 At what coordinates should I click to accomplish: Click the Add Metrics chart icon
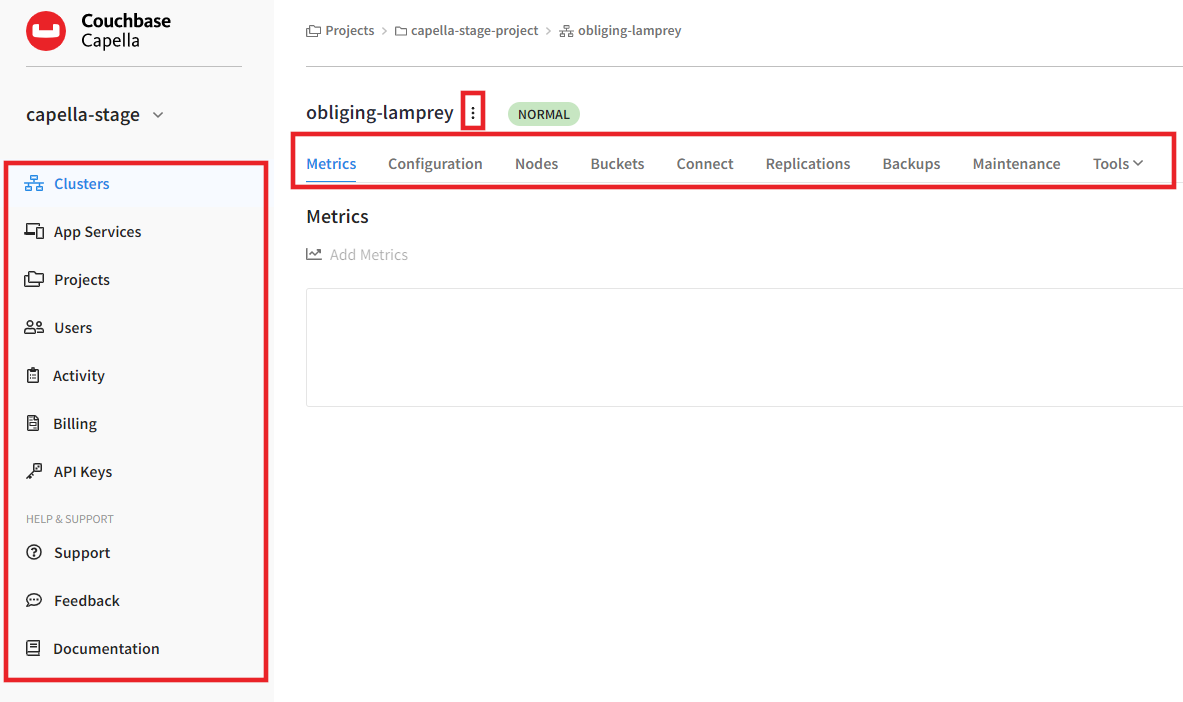[314, 254]
